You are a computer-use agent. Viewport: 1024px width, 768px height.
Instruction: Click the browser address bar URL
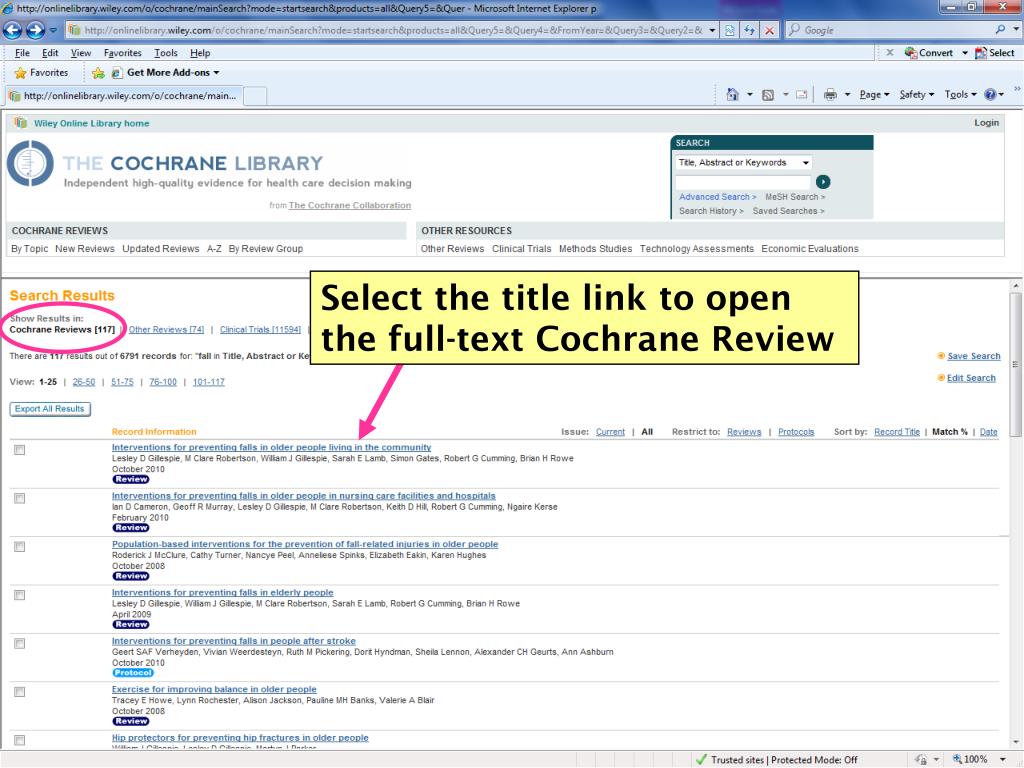coord(394,30)
